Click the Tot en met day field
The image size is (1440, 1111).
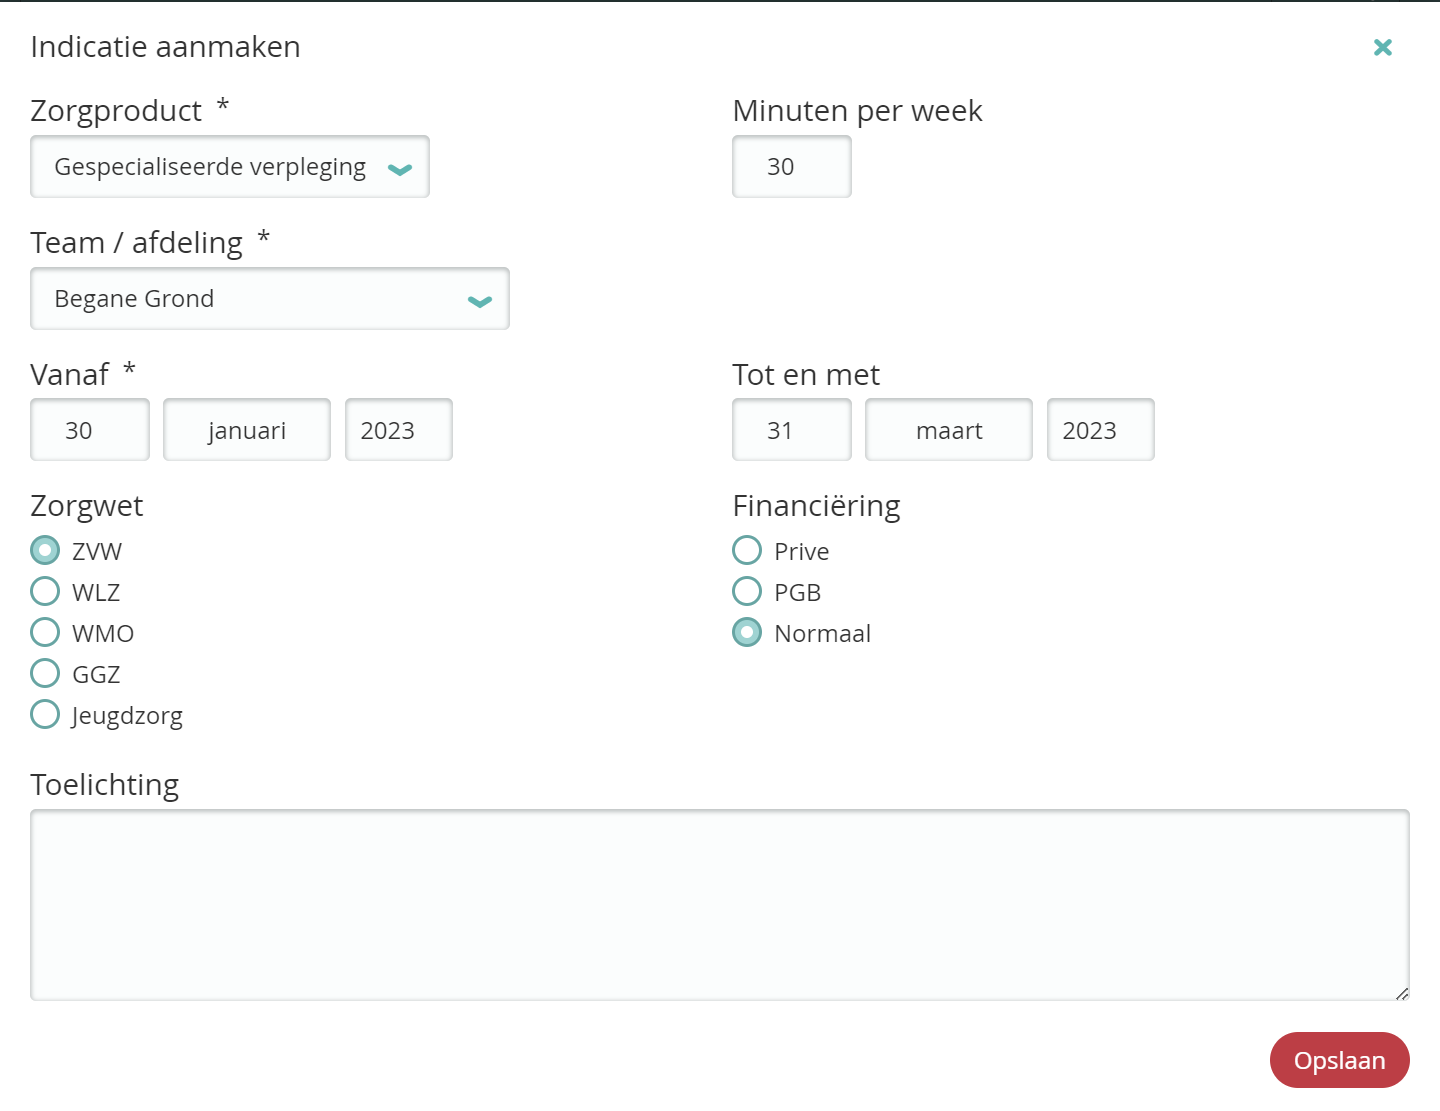[791, 430]
